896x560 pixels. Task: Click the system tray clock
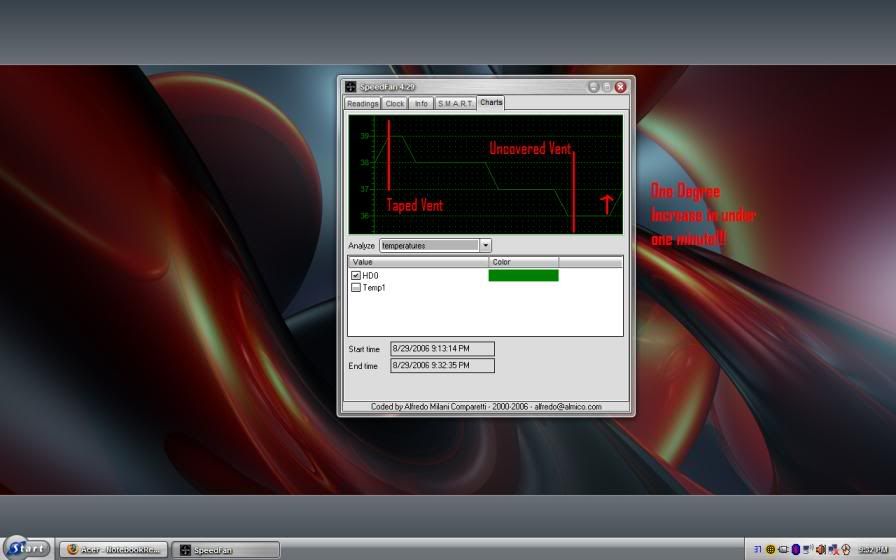[873, 550]
